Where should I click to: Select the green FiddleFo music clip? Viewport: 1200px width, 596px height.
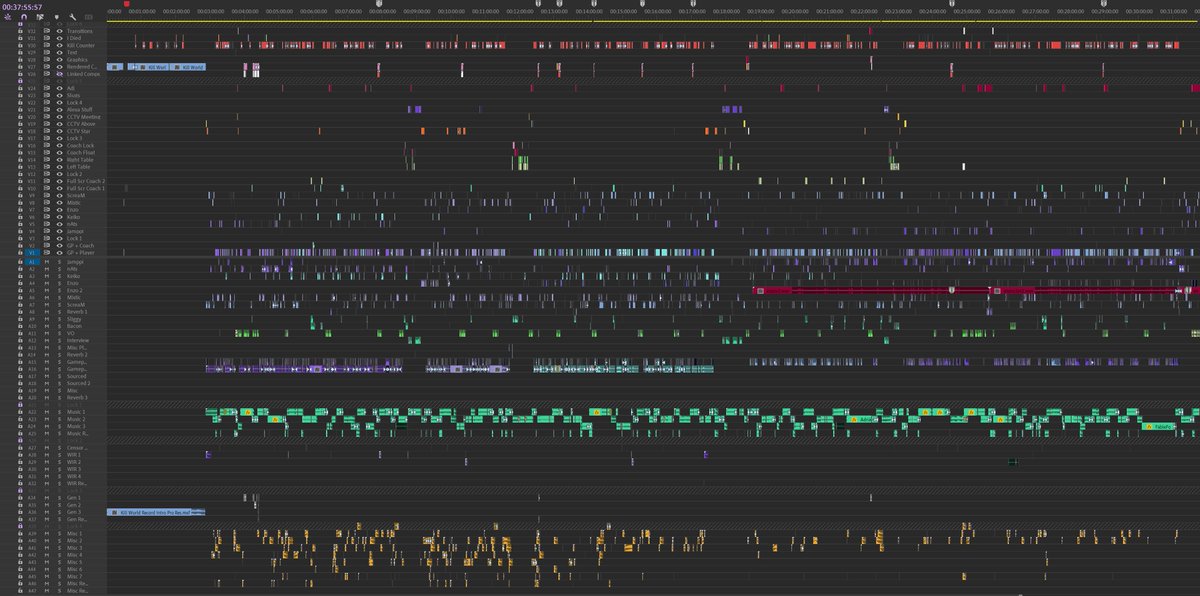click(1158, 426)
